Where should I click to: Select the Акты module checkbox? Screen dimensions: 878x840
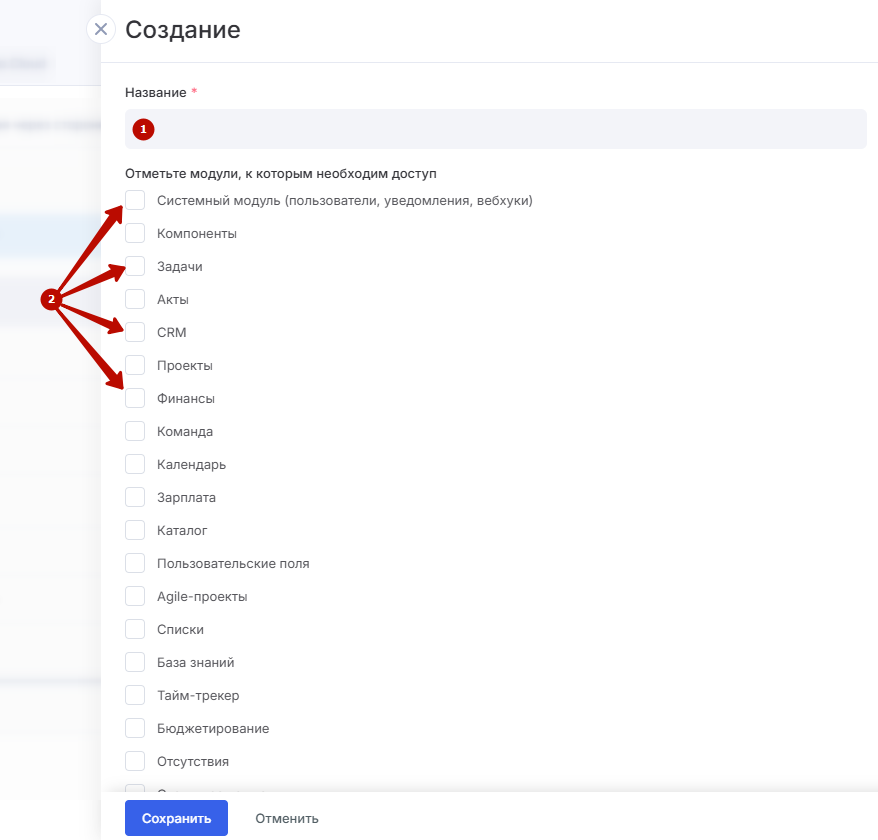135,299
